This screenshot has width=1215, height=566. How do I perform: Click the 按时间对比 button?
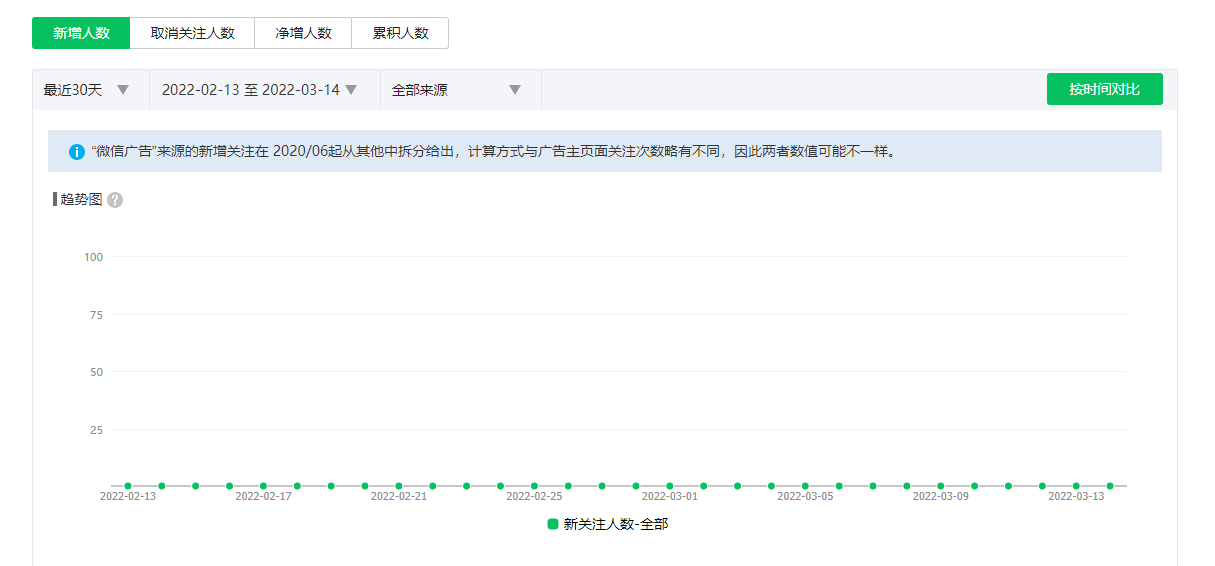pos(1104,89)
